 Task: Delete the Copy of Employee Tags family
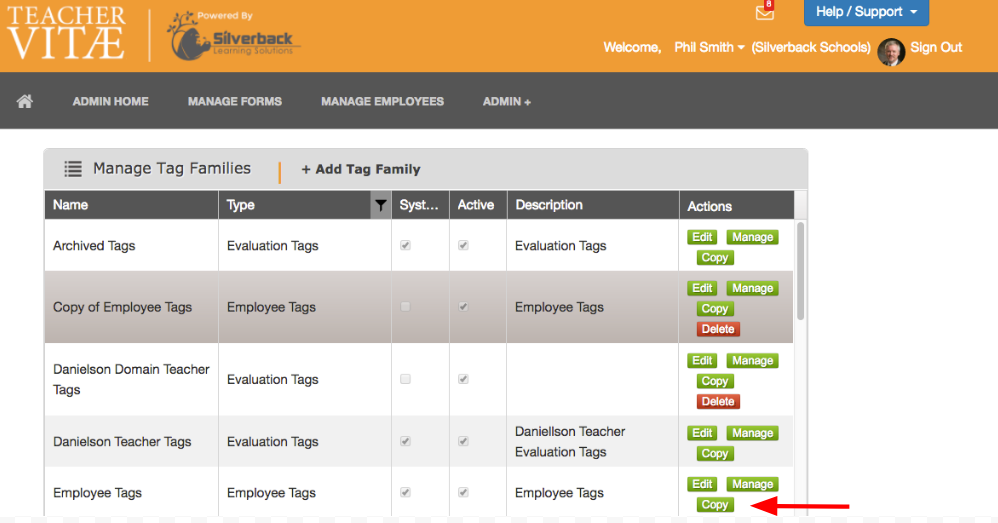click(x=718, y=329)
